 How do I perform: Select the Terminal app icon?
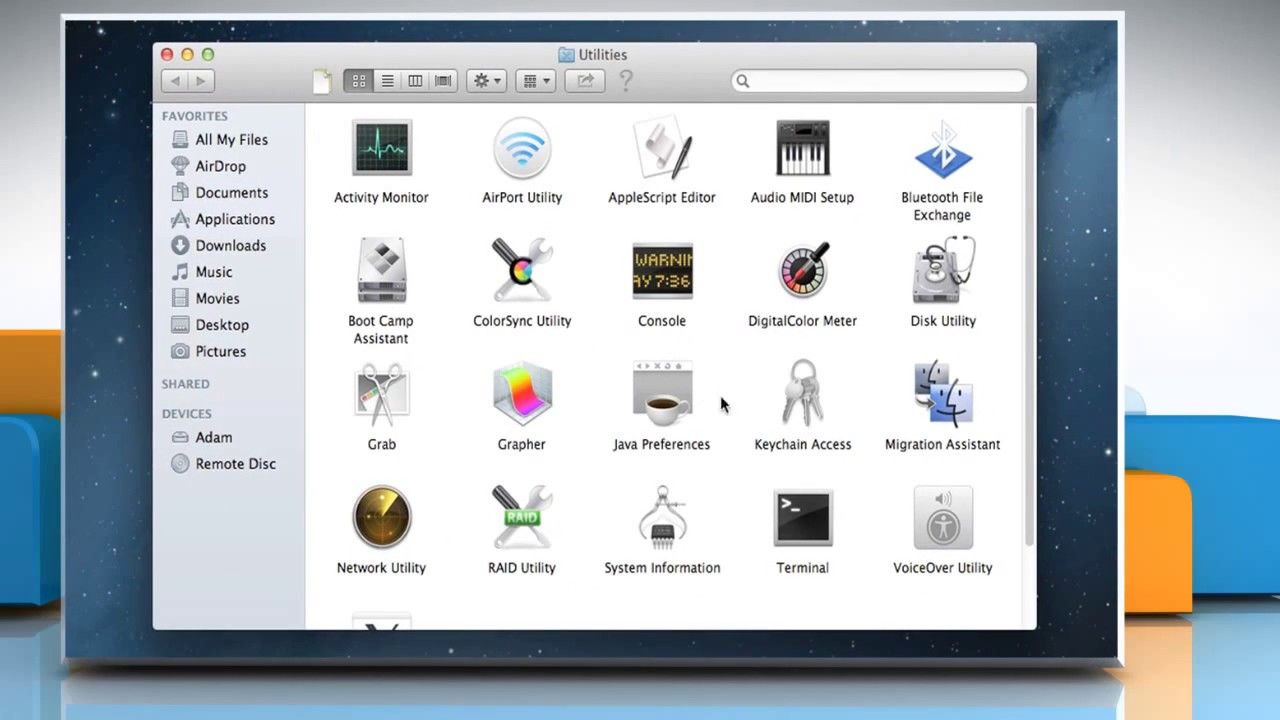click(802, 518)
